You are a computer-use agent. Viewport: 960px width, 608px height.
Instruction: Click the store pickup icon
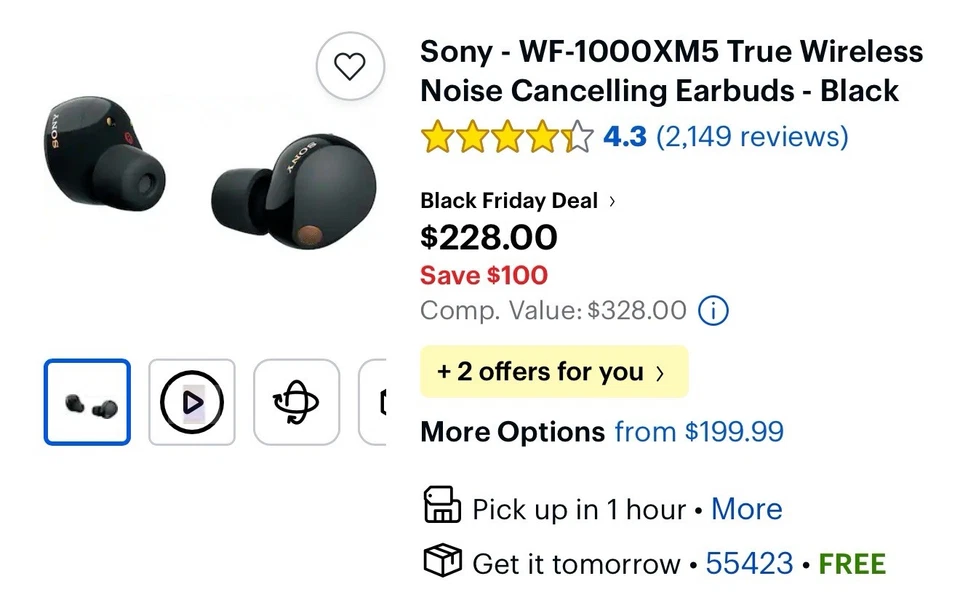pyautogui.click(x=440, y=508)
